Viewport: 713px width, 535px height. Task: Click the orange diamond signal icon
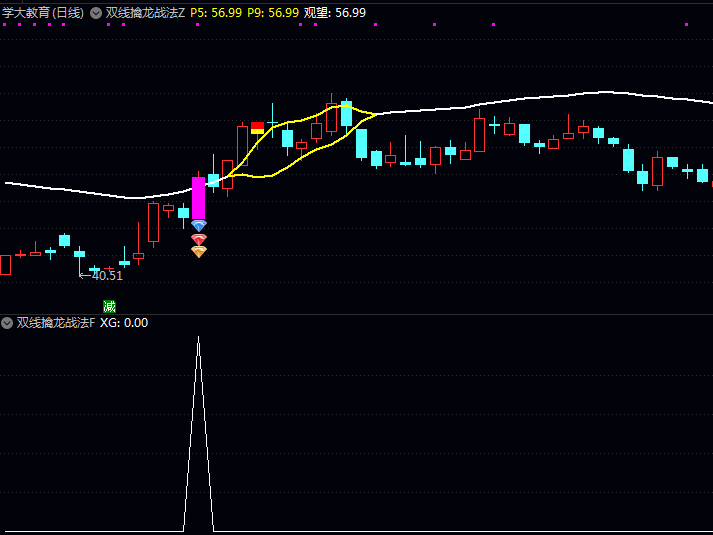199,252
